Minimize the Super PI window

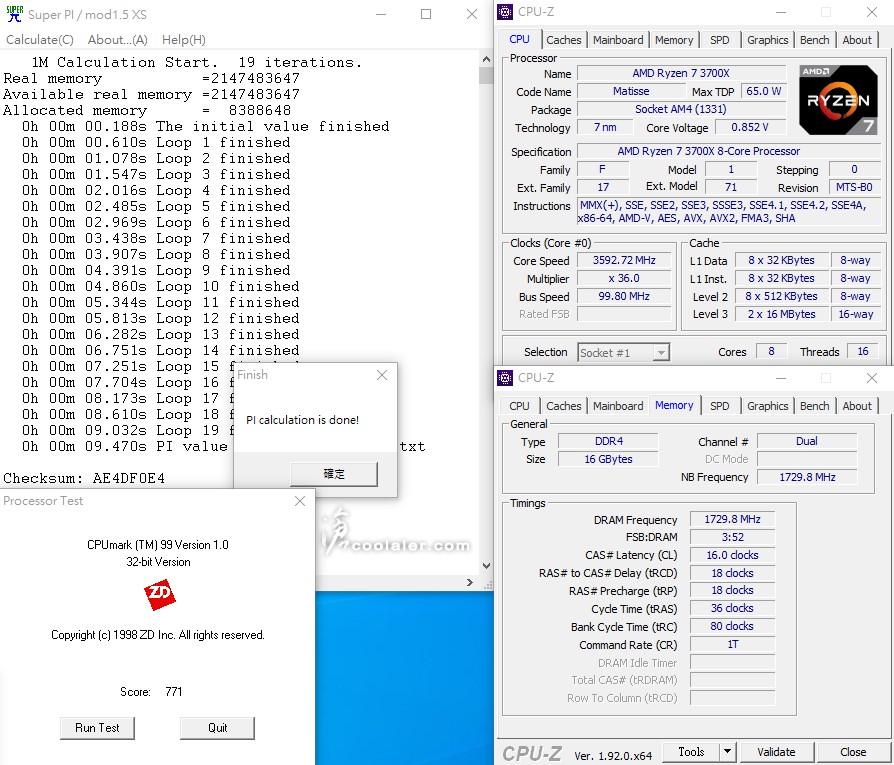click(x=381, y=14)
